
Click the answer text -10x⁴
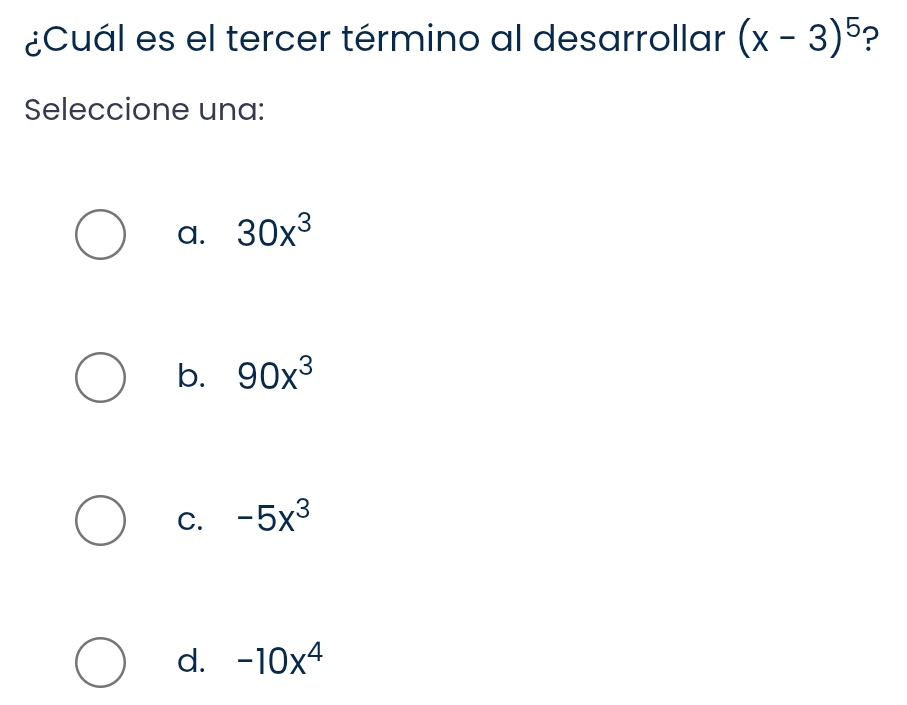279,661
